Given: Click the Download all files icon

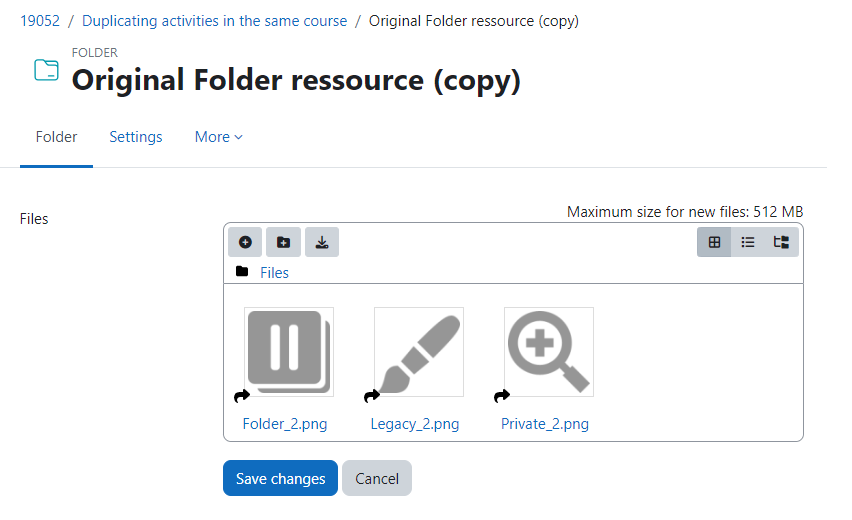Looking at the screenshot, I should (322, 242).
